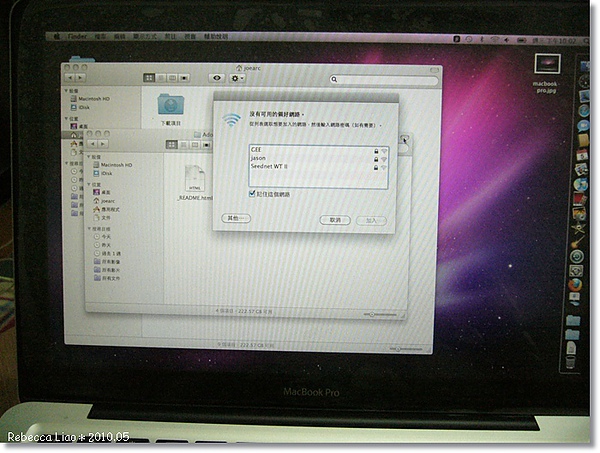
Task: Go forward in the joearc window
Action: point(80,78)
